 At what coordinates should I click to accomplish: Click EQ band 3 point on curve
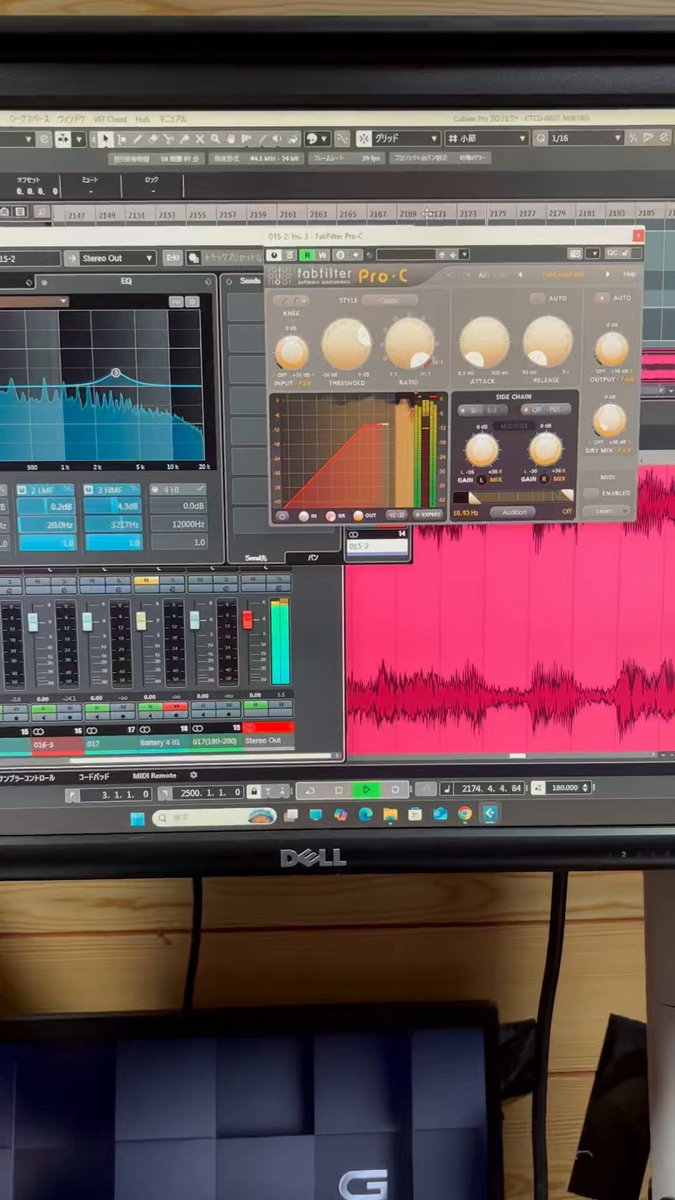tap(115, 373)
